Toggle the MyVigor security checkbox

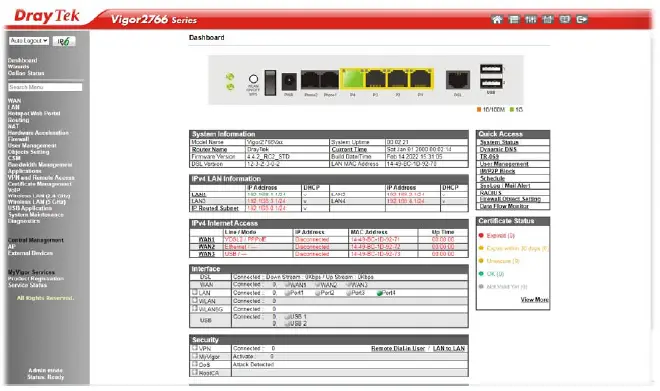[195, 356]
